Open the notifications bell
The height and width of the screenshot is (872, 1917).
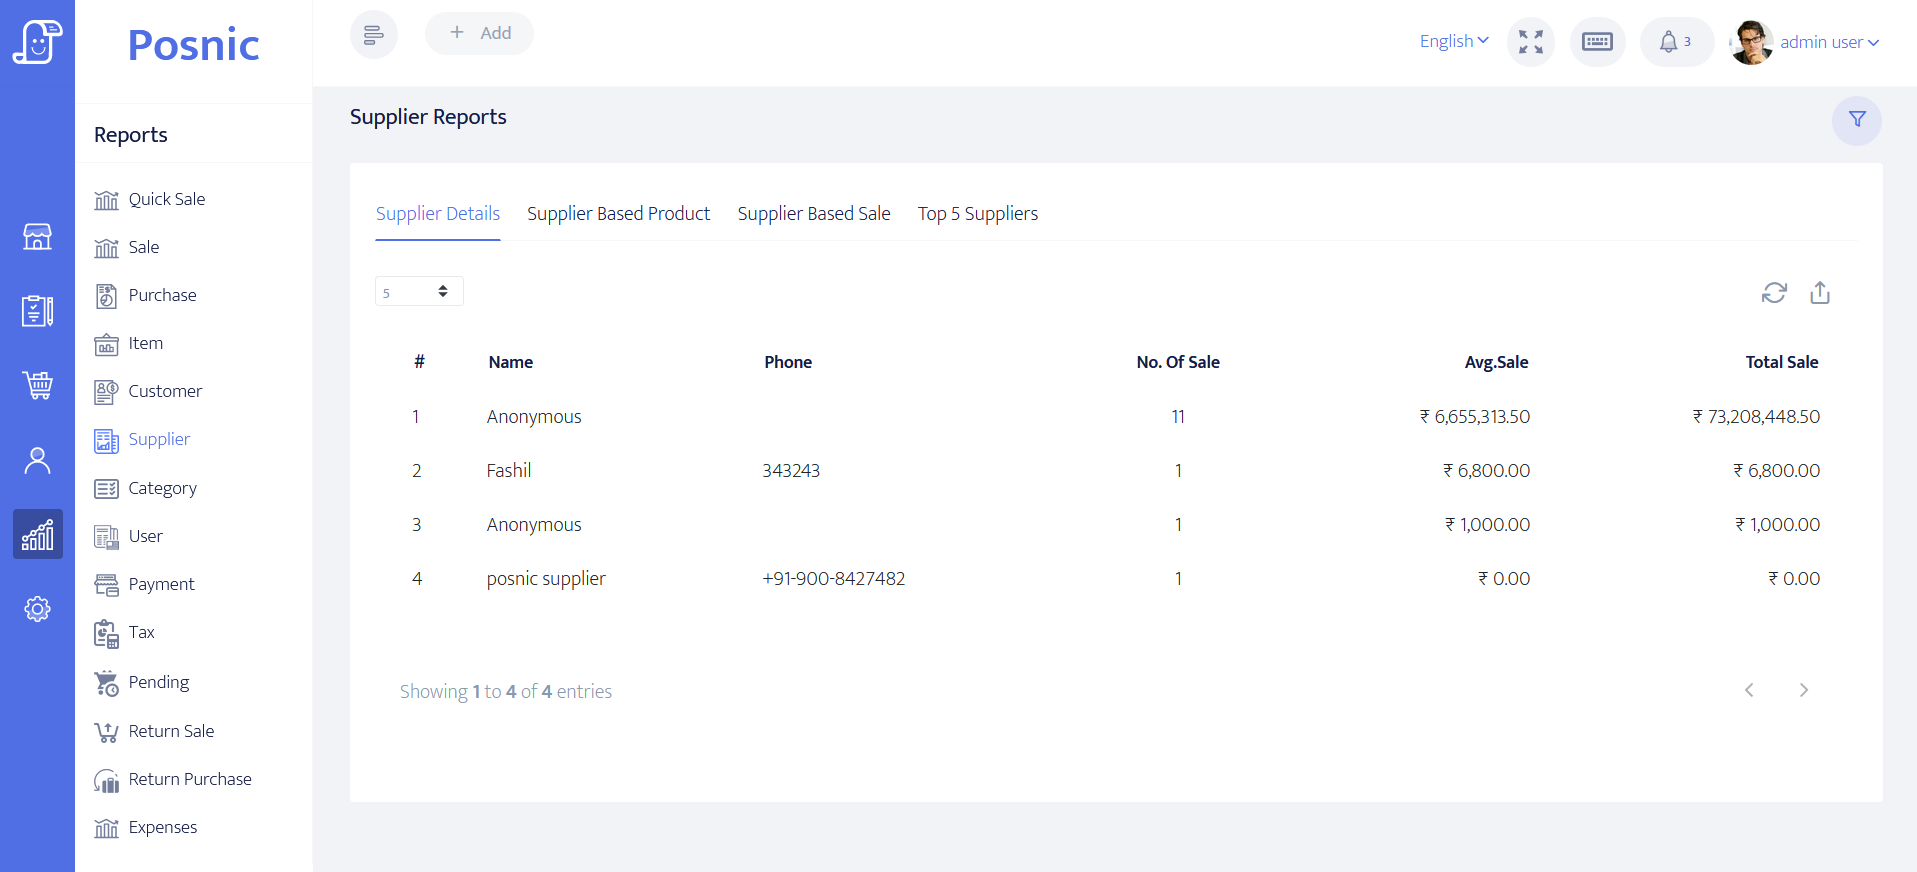pos(1675,42)
